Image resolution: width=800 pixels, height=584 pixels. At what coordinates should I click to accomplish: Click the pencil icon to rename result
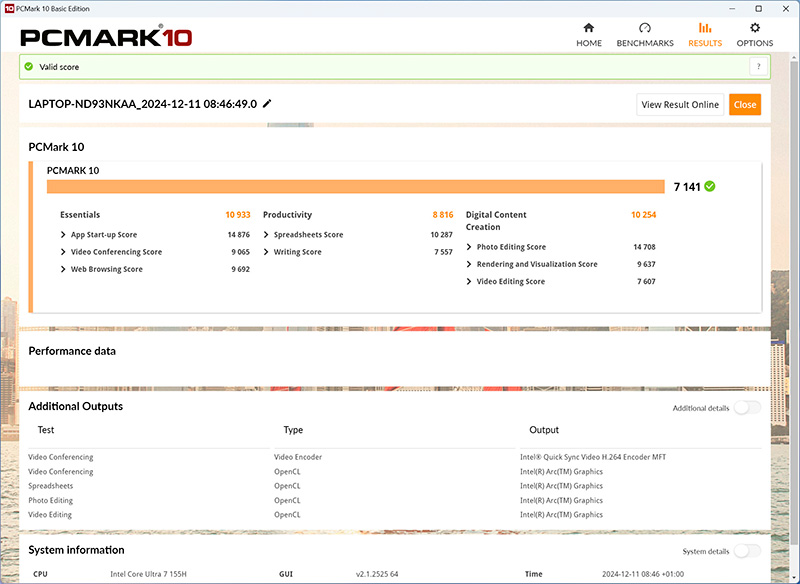click(267, 104)
